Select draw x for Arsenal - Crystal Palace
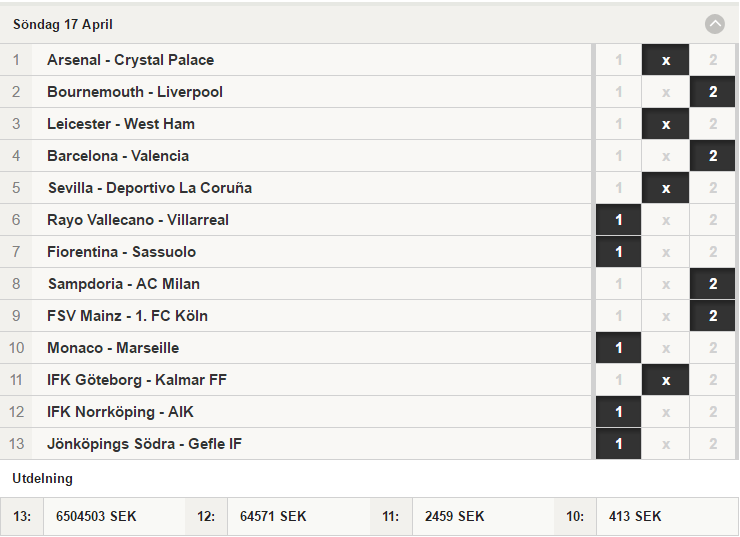The image size is (740, 537). (x=665, y=60)
